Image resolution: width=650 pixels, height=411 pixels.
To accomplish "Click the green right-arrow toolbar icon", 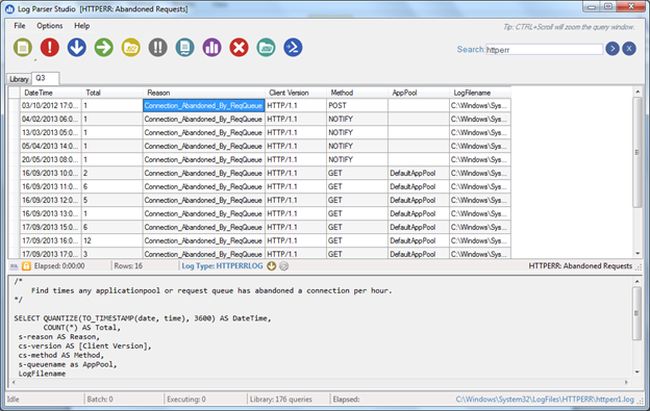I will point(104,47).
